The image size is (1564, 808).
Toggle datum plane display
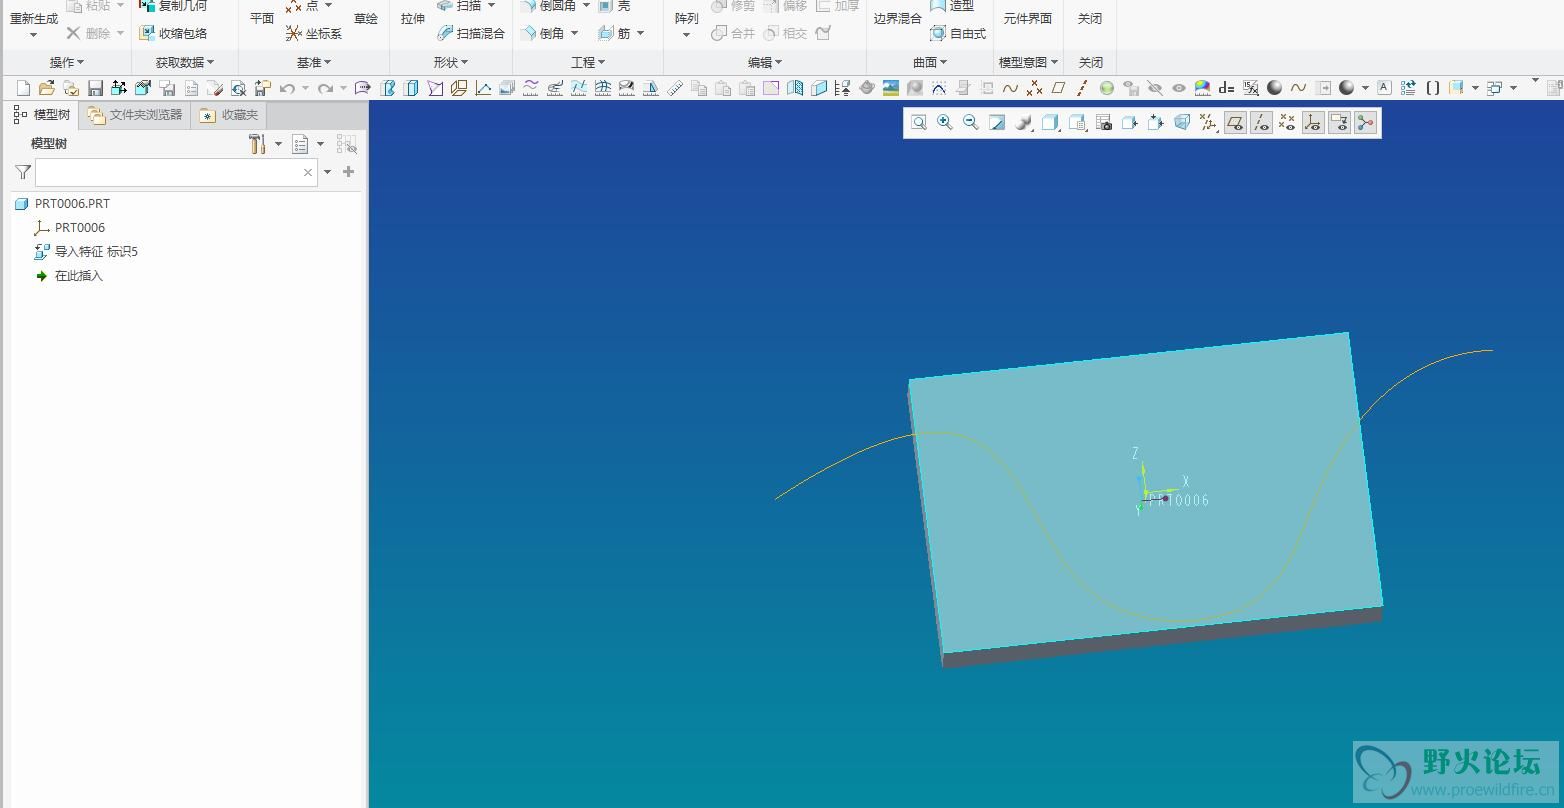1235,123
